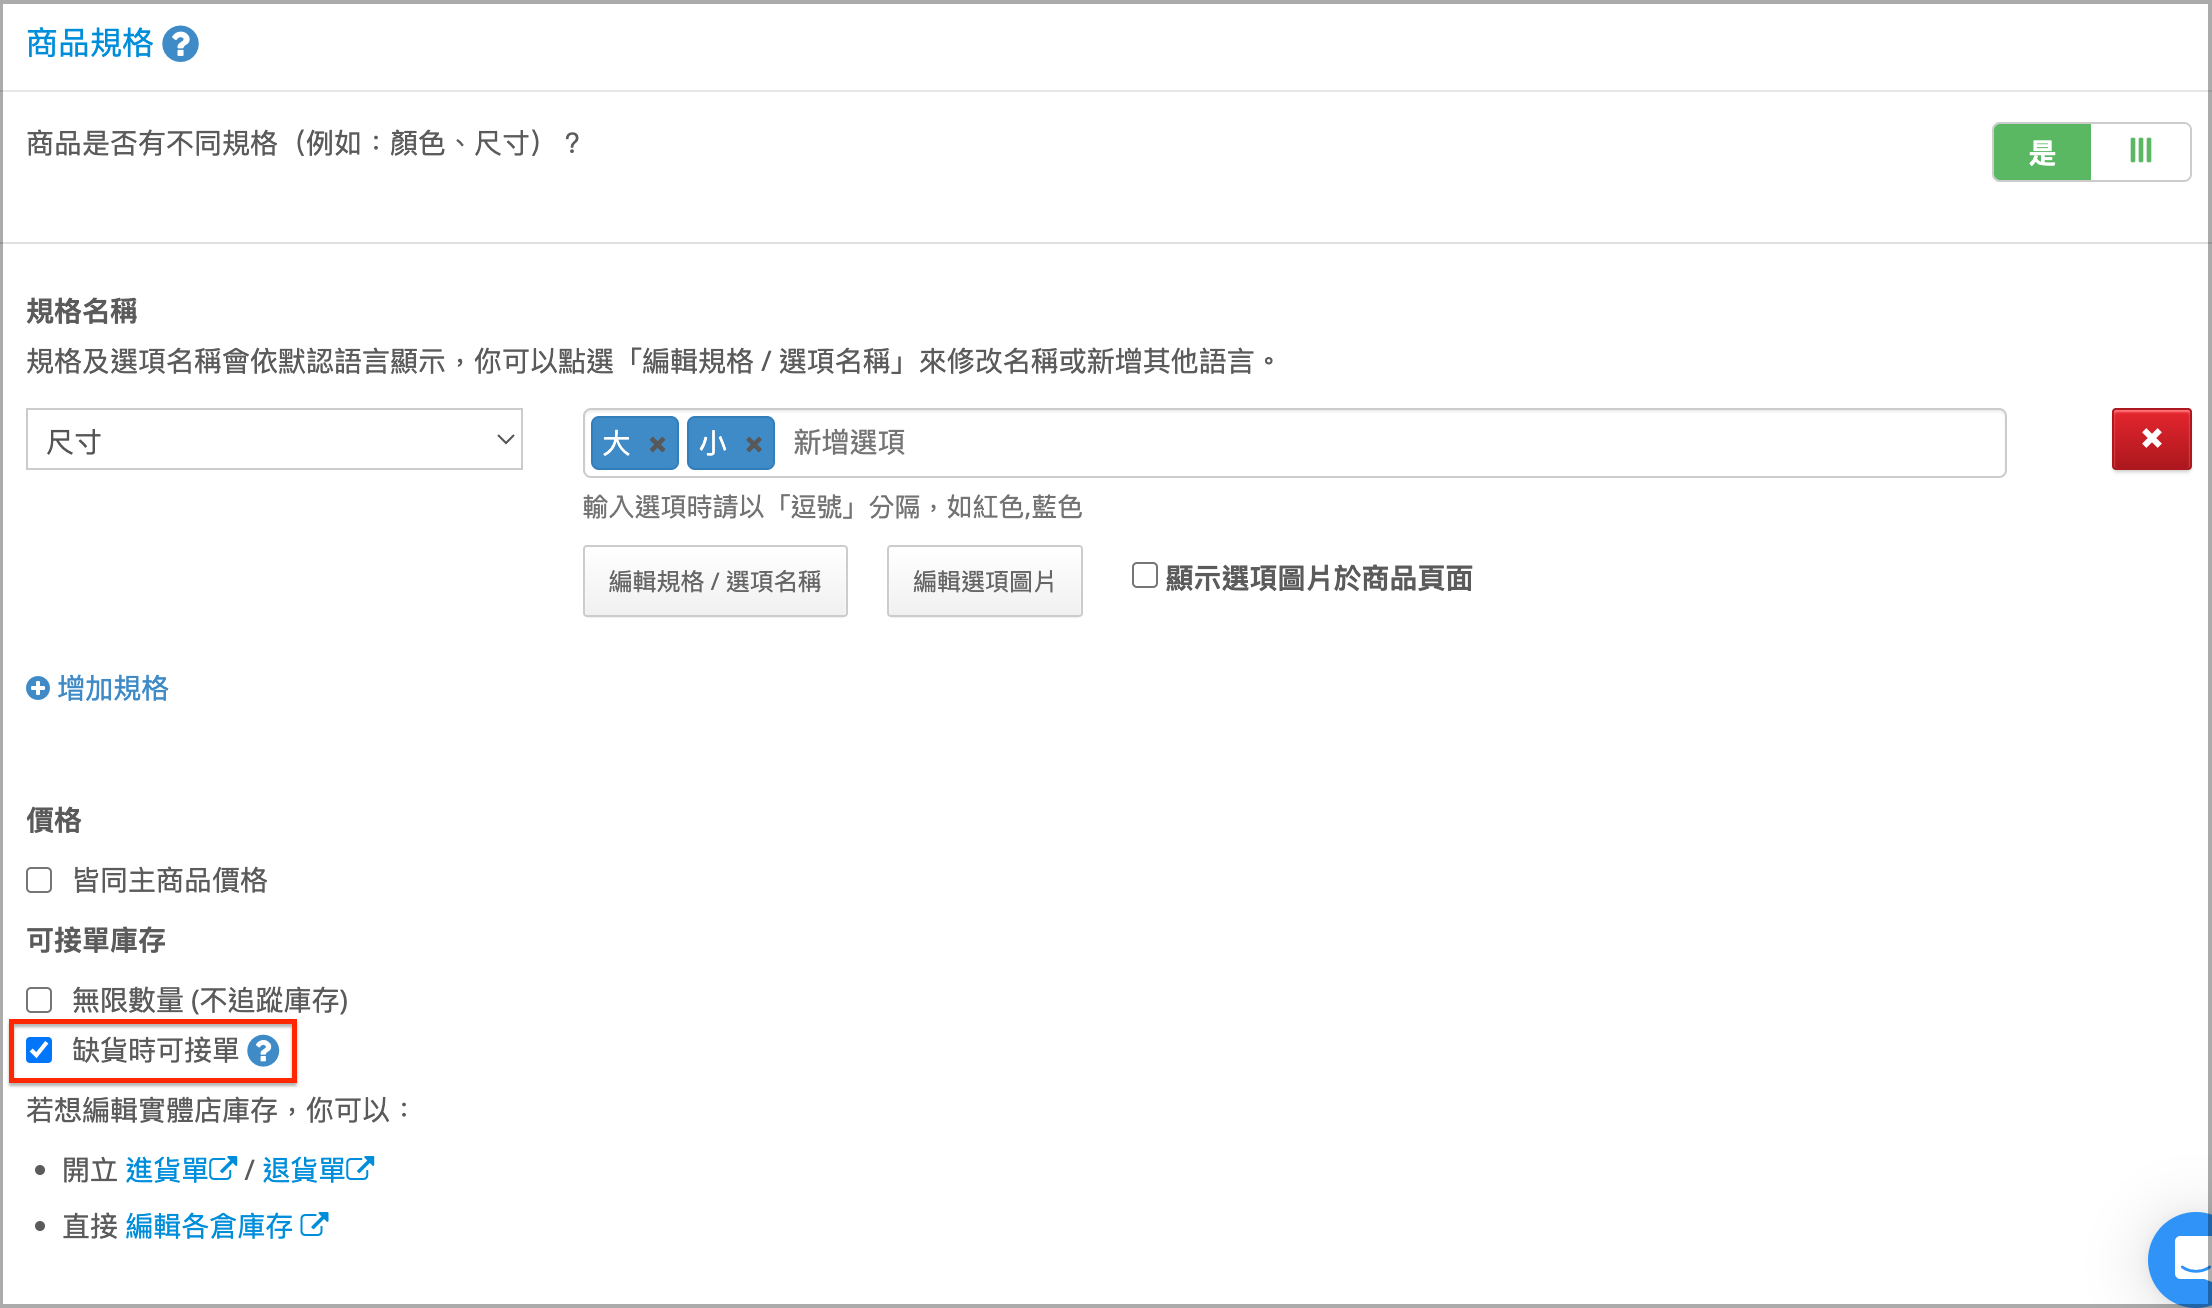The width and height of the screenshot is (2212, 1308).
Task: Open the 商品規格 help question icon
Action: click(x=180, y=44)
